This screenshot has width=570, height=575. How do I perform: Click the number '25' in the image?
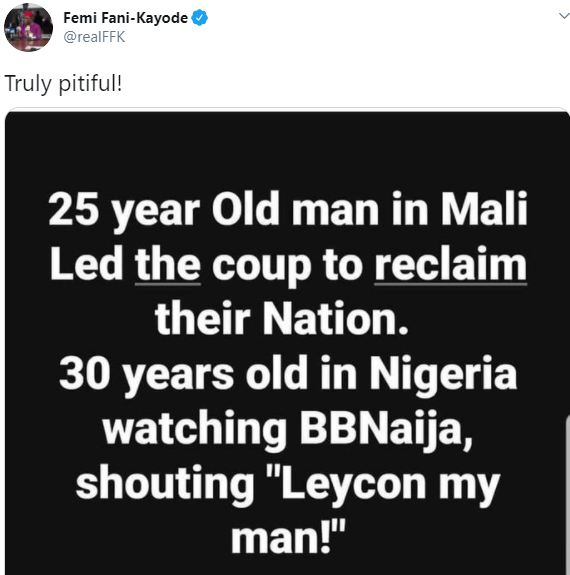(73, 209)
